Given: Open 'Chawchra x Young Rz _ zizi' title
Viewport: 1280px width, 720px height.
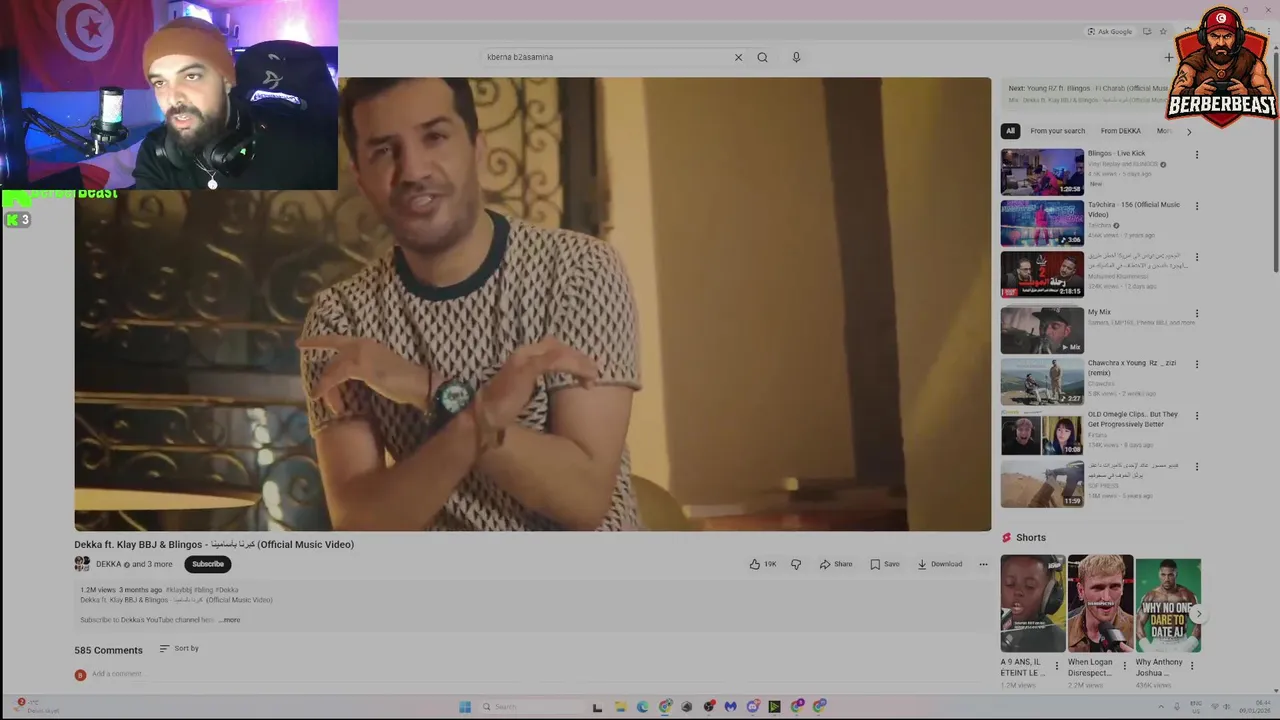Looking at the screenshot, I should pos(1132,368).
